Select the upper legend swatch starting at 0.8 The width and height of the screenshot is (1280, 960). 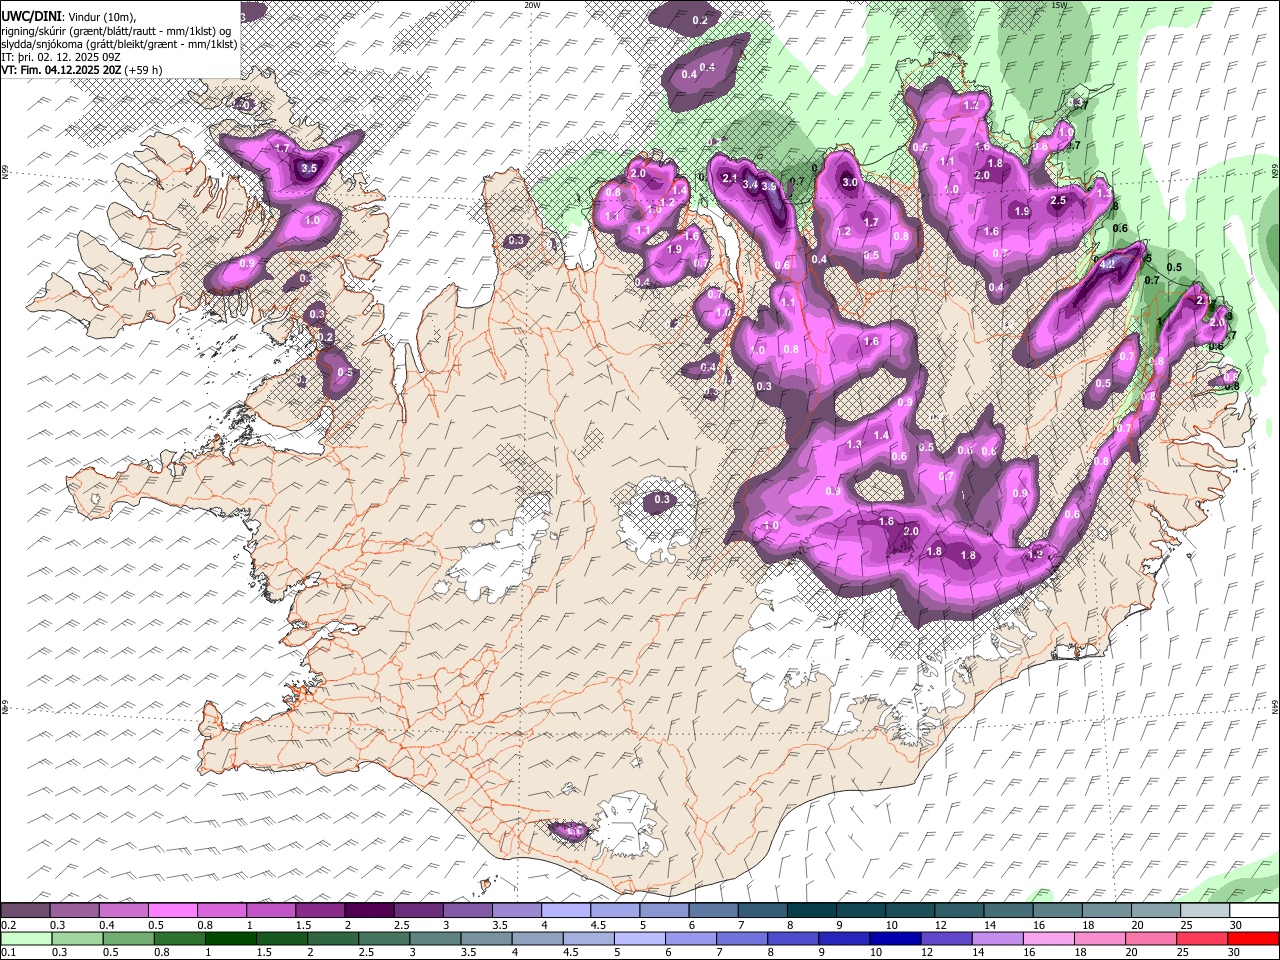click(x=222, y=911)
